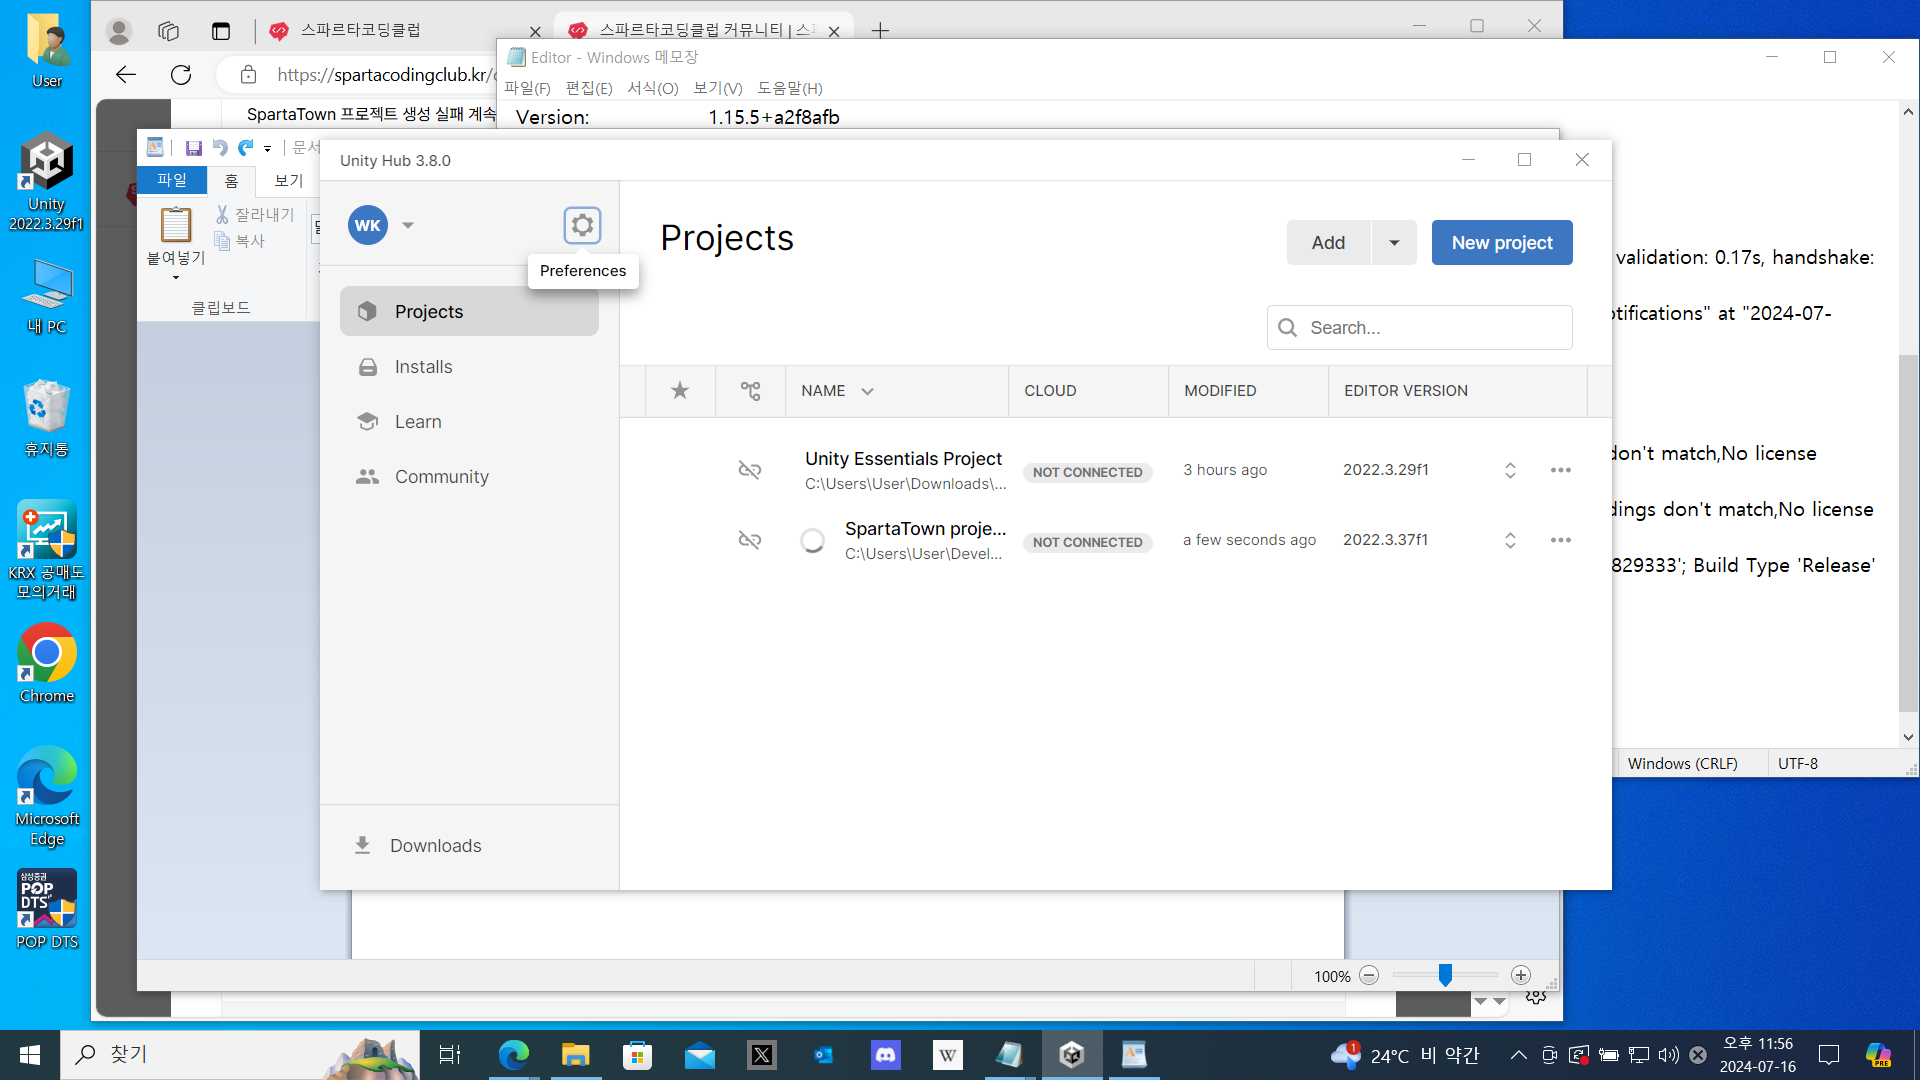Click the MODIFIED column header
The height and width of the screenshot is (1080, 1920).
[x=1220, y=391]
